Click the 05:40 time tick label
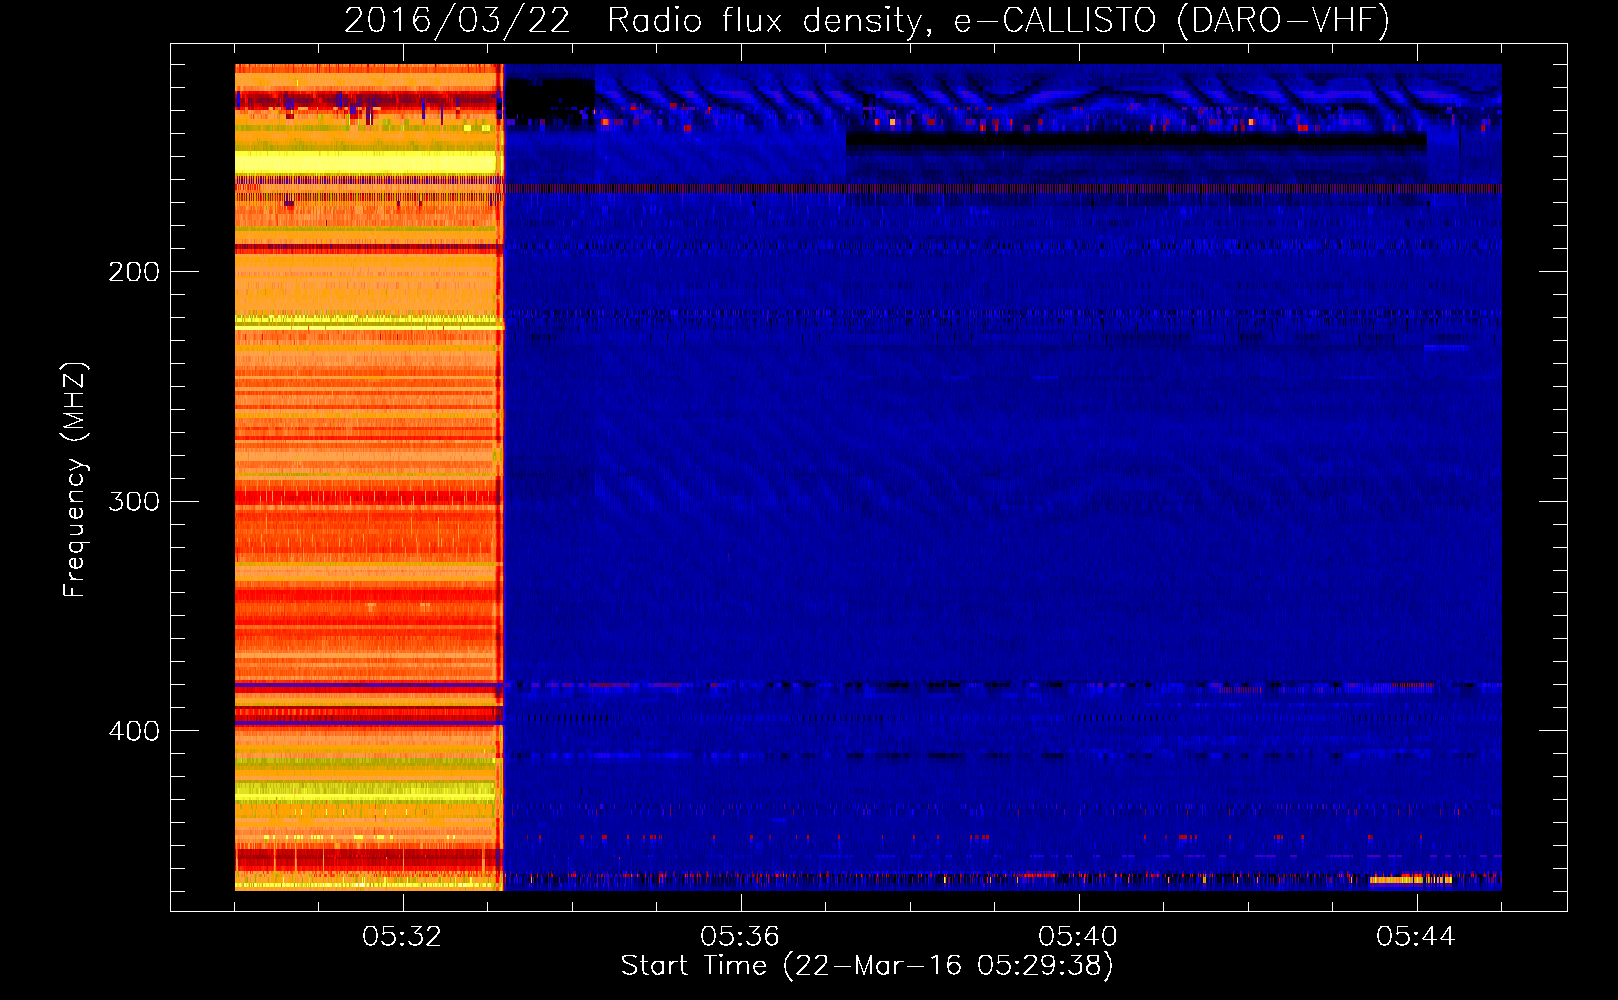 pyautogui.click(x=1078, y=937)
